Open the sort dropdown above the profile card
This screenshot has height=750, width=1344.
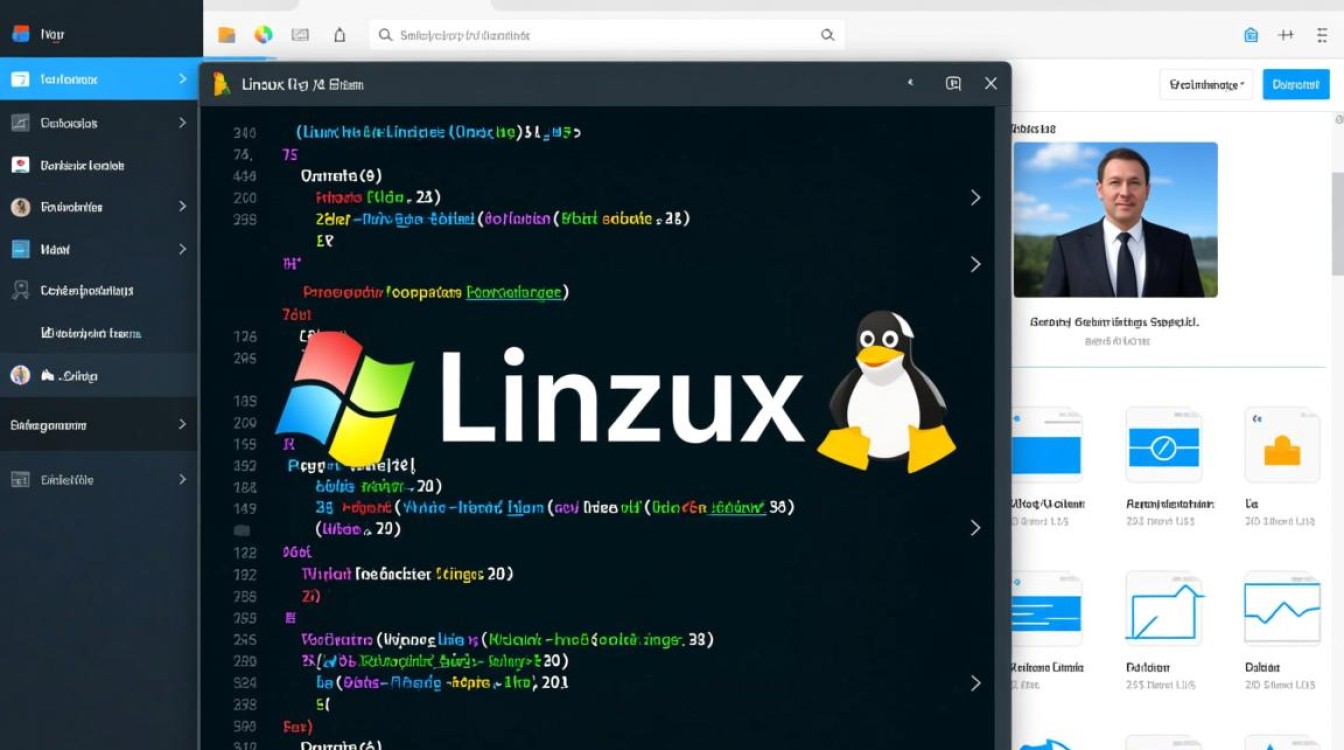point(1204,84)
